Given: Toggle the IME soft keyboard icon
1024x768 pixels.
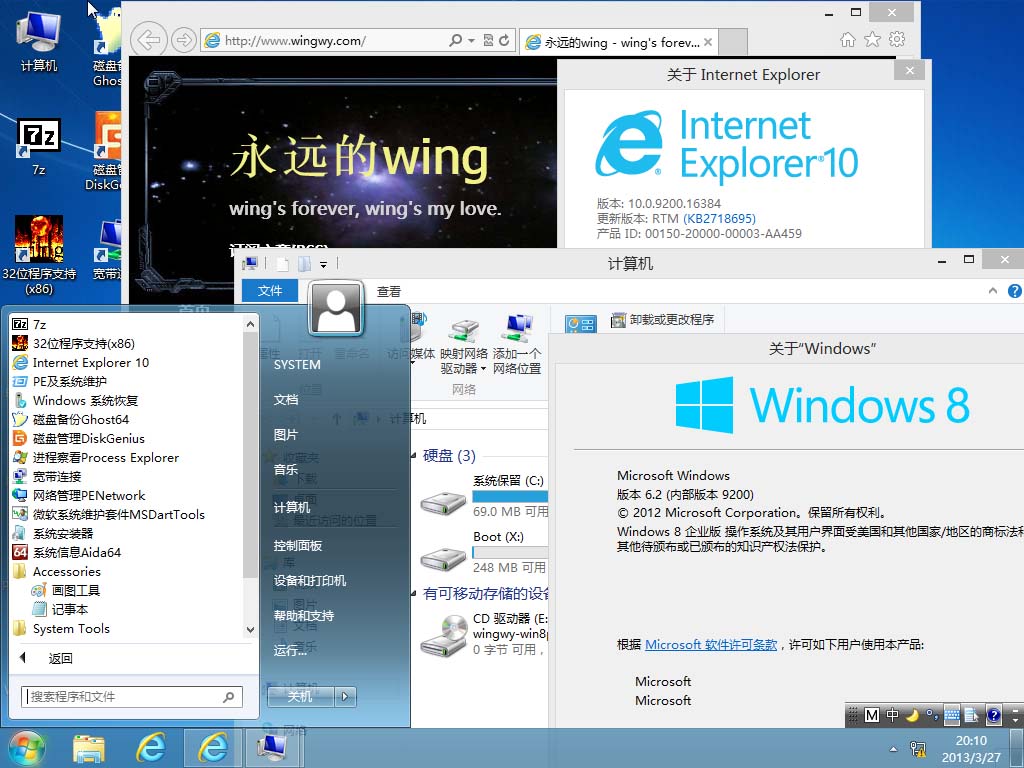Looking at the screenshot, I should 952,715.
